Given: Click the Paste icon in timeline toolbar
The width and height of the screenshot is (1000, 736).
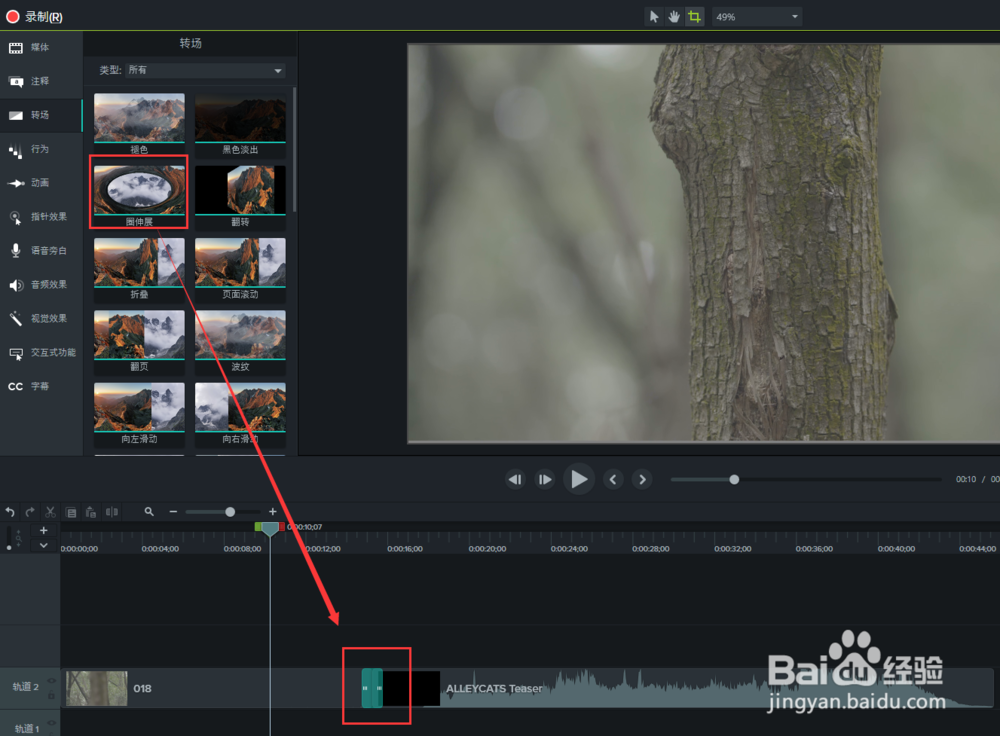Looking at the screenshot, I should pos(91,512).
